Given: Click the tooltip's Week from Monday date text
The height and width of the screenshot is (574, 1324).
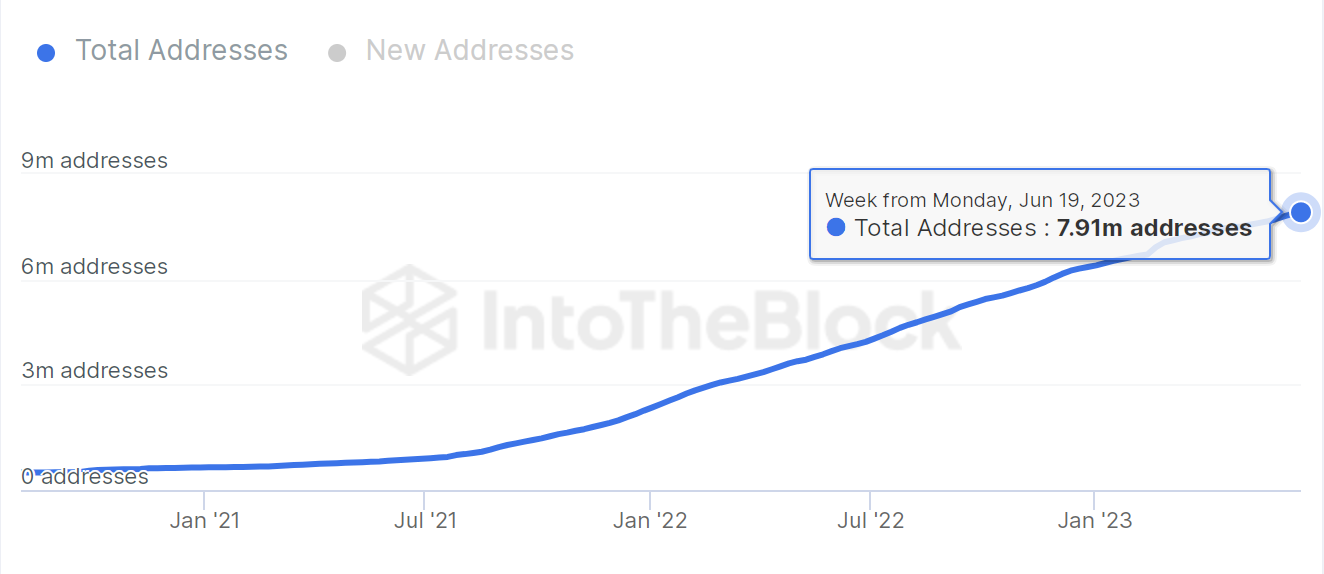Looking at the screenshot, I should 982,201.
